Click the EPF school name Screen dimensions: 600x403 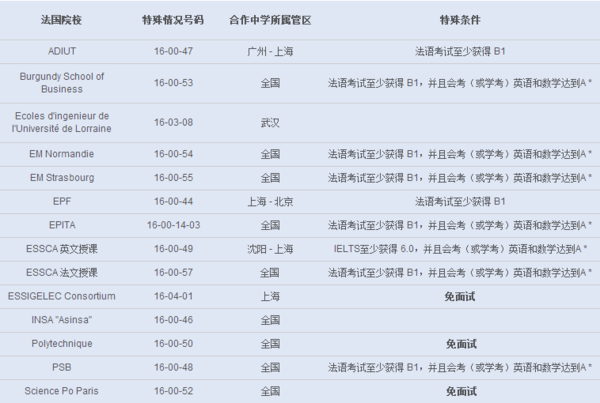point(62,201)
